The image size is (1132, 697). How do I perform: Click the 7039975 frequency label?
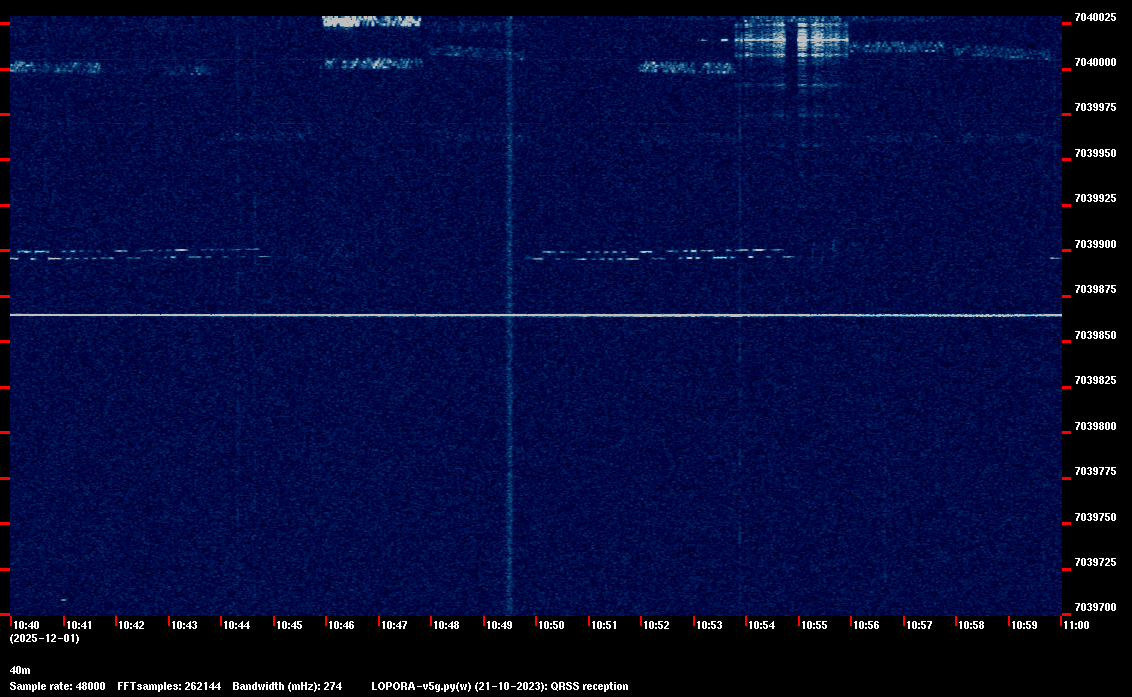(1095, 108)
